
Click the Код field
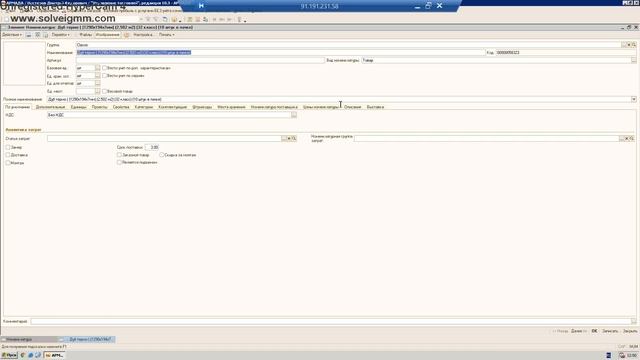566,52
